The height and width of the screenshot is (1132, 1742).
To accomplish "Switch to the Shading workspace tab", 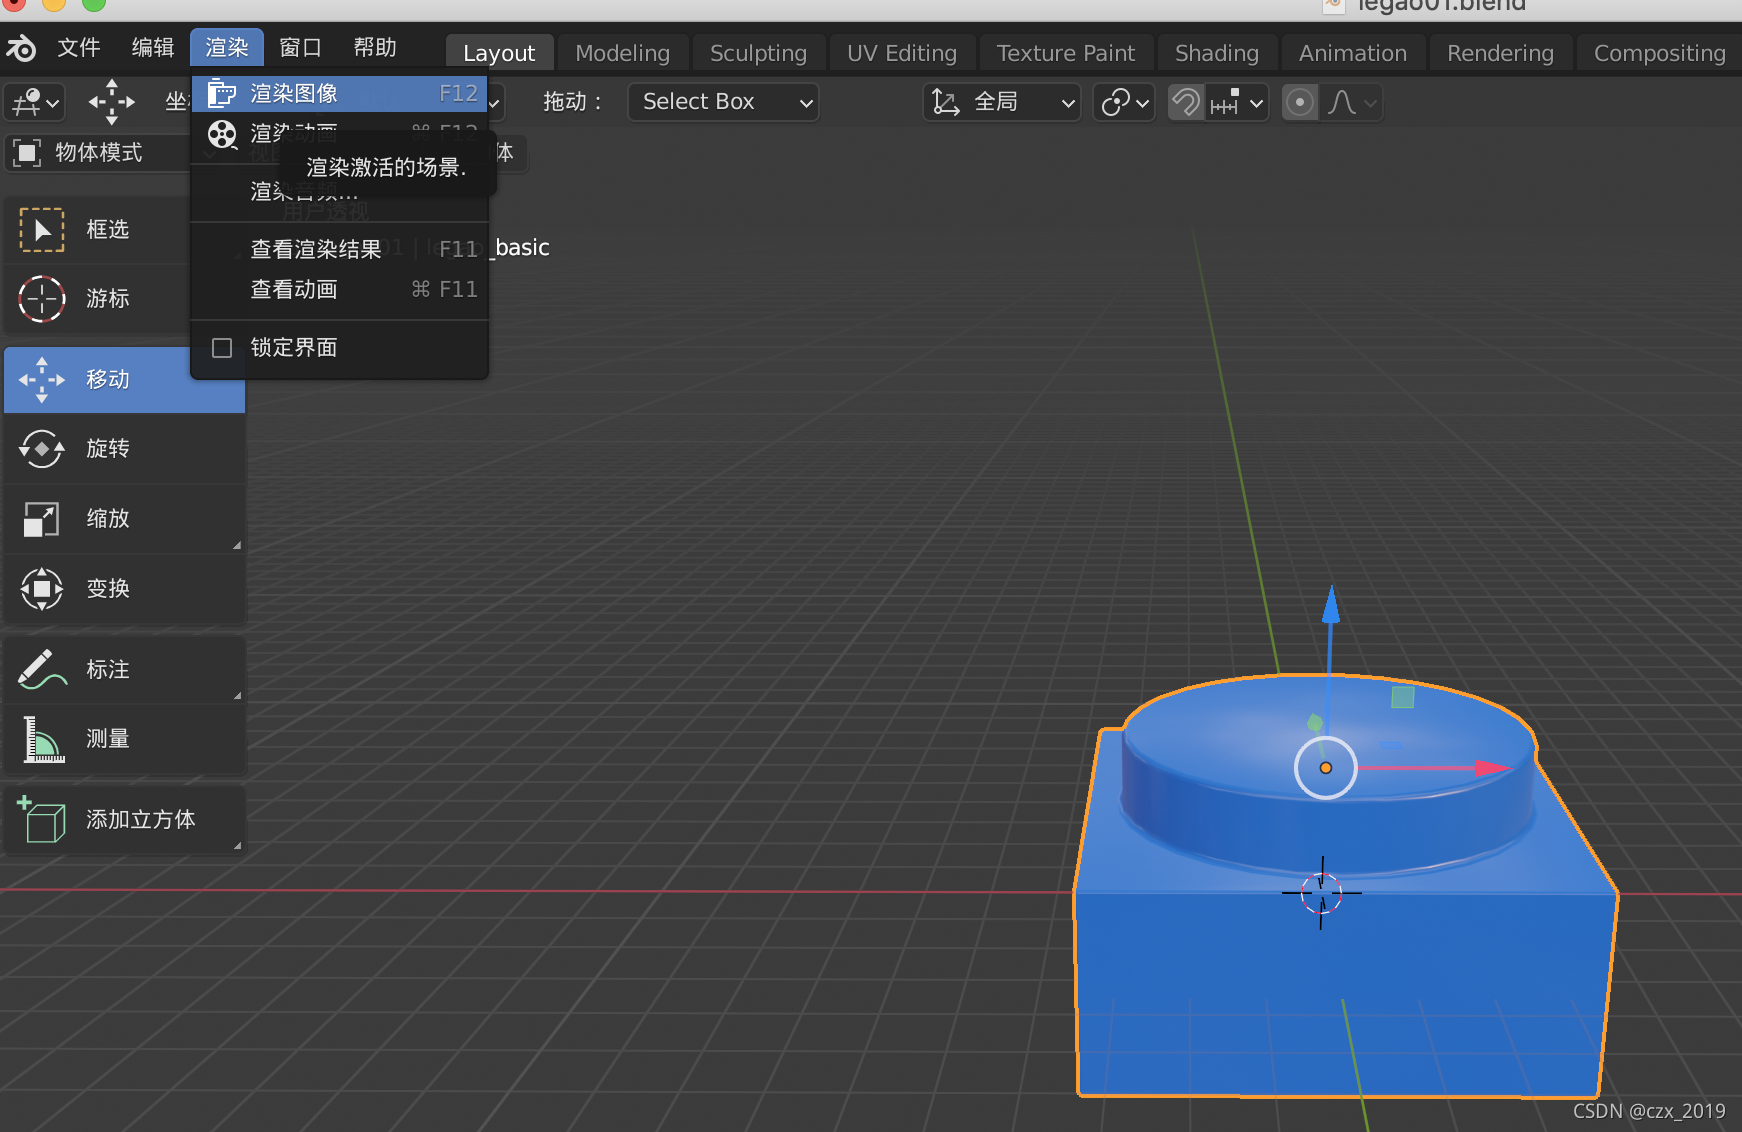I will 1216,53.
